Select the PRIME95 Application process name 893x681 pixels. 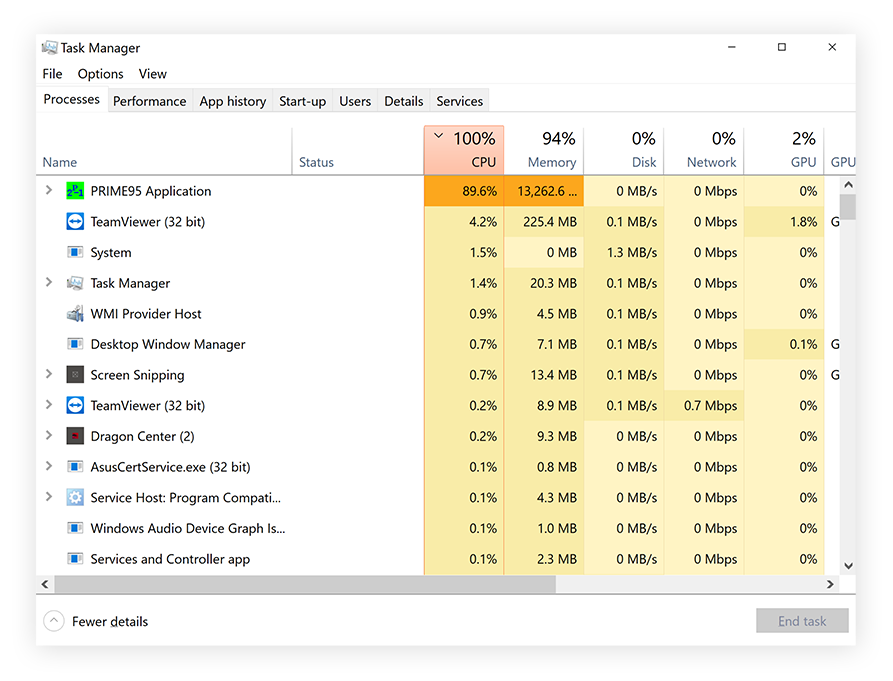point(151,191)
